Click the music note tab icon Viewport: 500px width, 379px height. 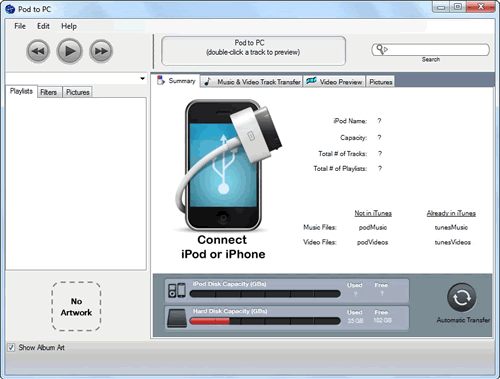[208, 81]
